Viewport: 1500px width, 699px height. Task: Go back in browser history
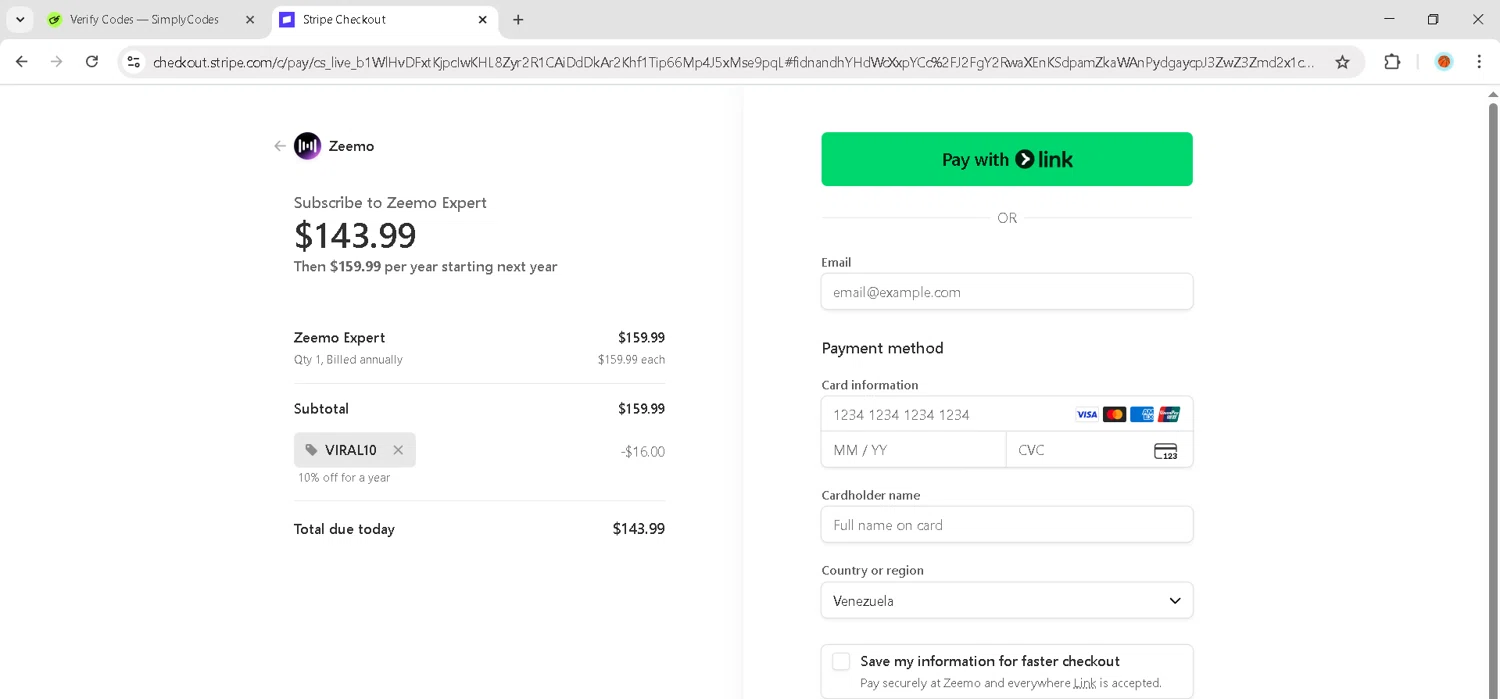[x=22, y=62]
